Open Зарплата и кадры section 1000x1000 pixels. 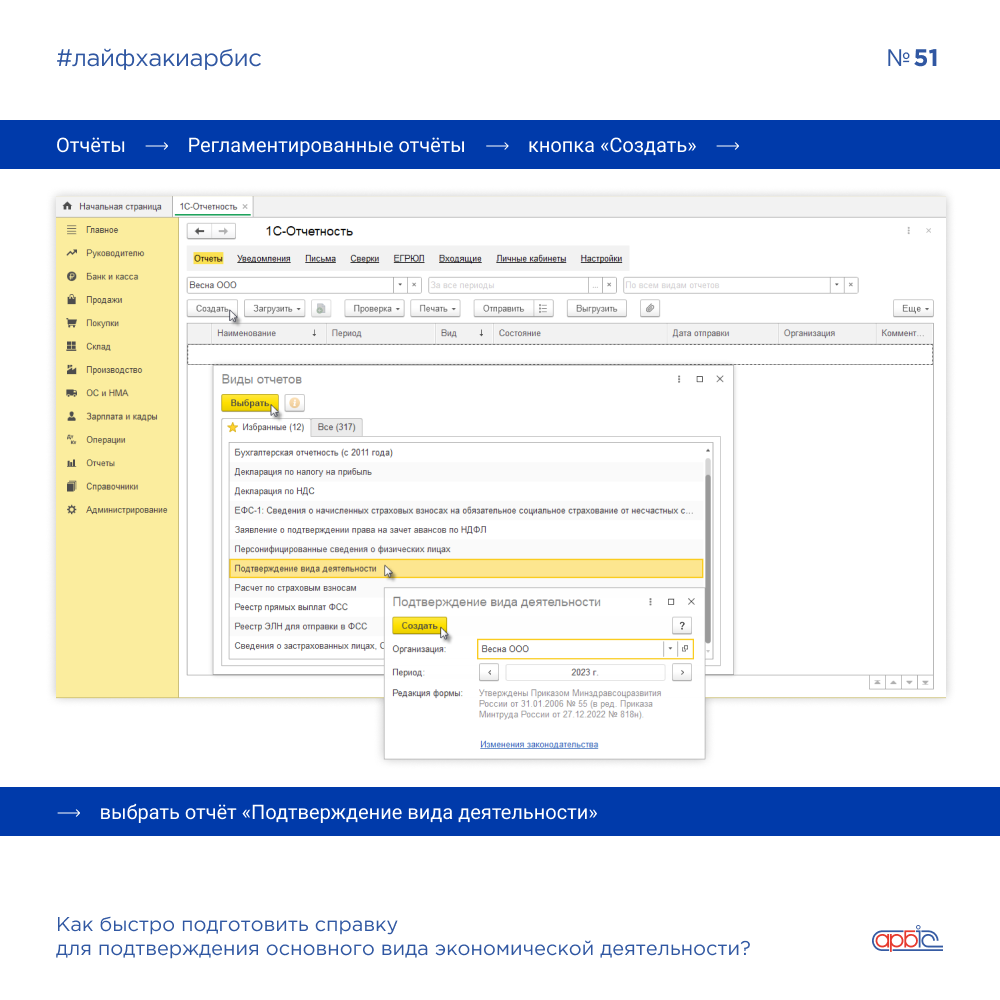tap(121, 416)
